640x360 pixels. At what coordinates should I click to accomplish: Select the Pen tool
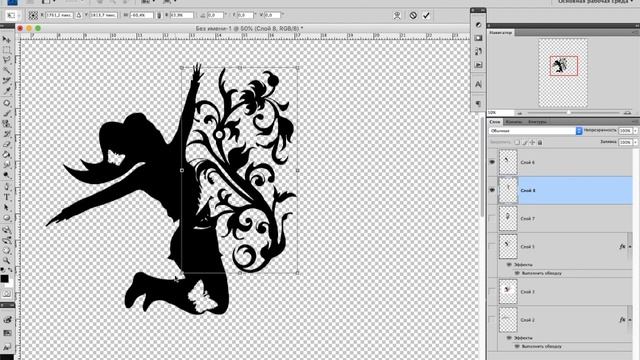click(x=6, y=187)
